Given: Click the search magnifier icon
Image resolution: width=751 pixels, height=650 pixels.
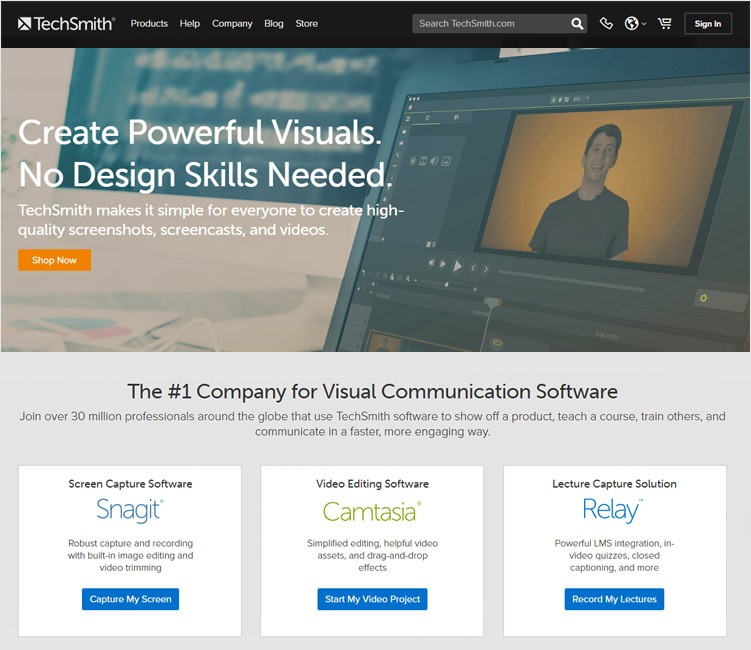Looking at the screenshot, I should [x=577, y=23].
